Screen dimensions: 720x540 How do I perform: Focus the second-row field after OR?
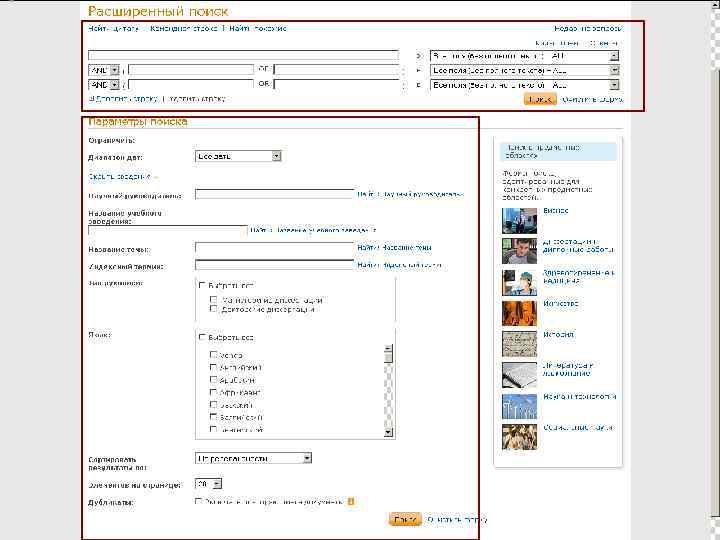[337, 70]
